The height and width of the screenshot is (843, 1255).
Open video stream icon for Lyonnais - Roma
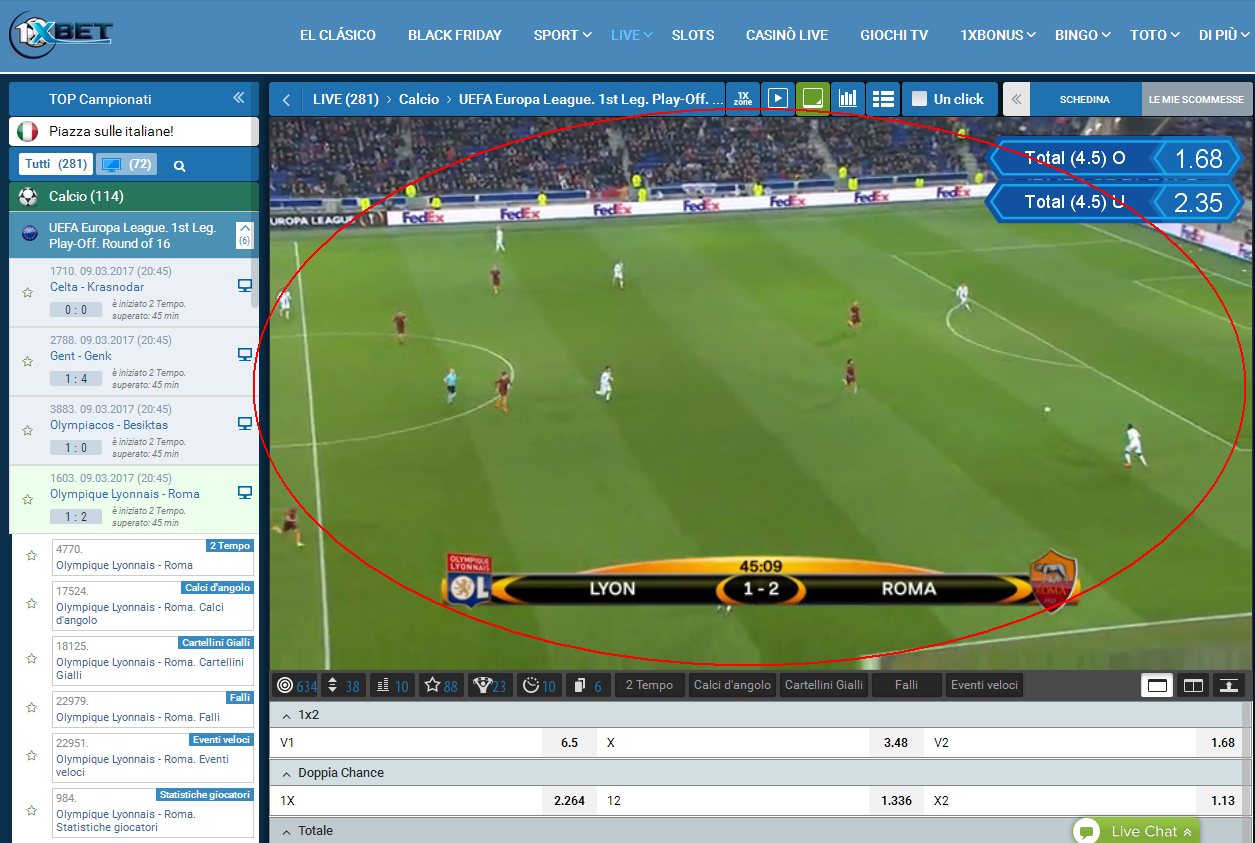tap(245, 493)
